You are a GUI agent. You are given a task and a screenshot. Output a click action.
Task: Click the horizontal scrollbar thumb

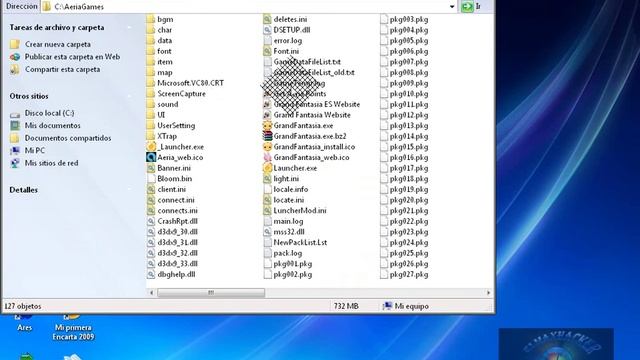(211, 293)
